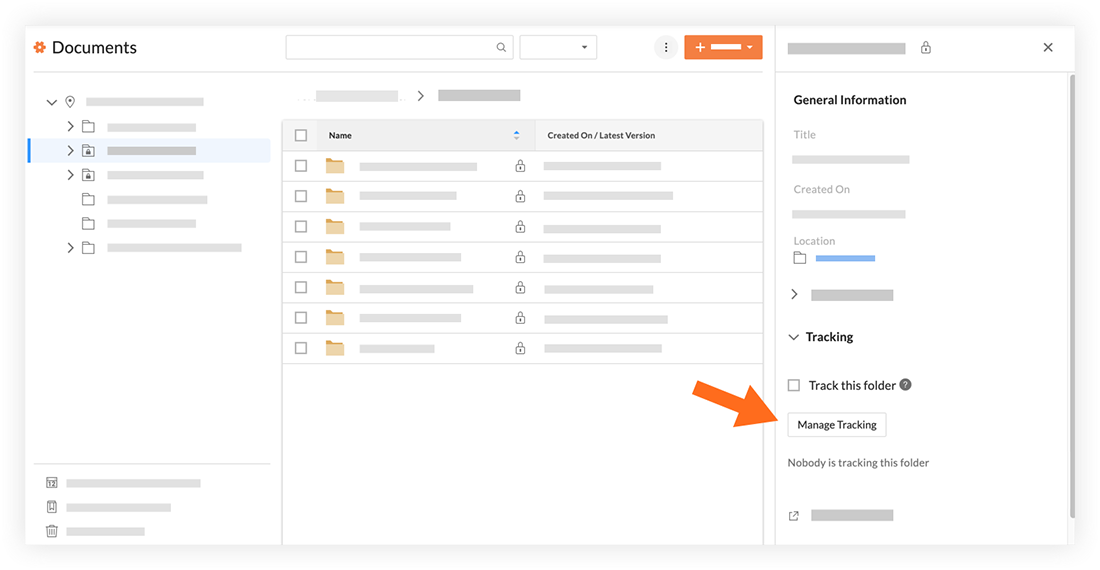The width and height of the screenshot is (1100, 570).
Task: Collapse the root location tree node
Action: [51, 102]
